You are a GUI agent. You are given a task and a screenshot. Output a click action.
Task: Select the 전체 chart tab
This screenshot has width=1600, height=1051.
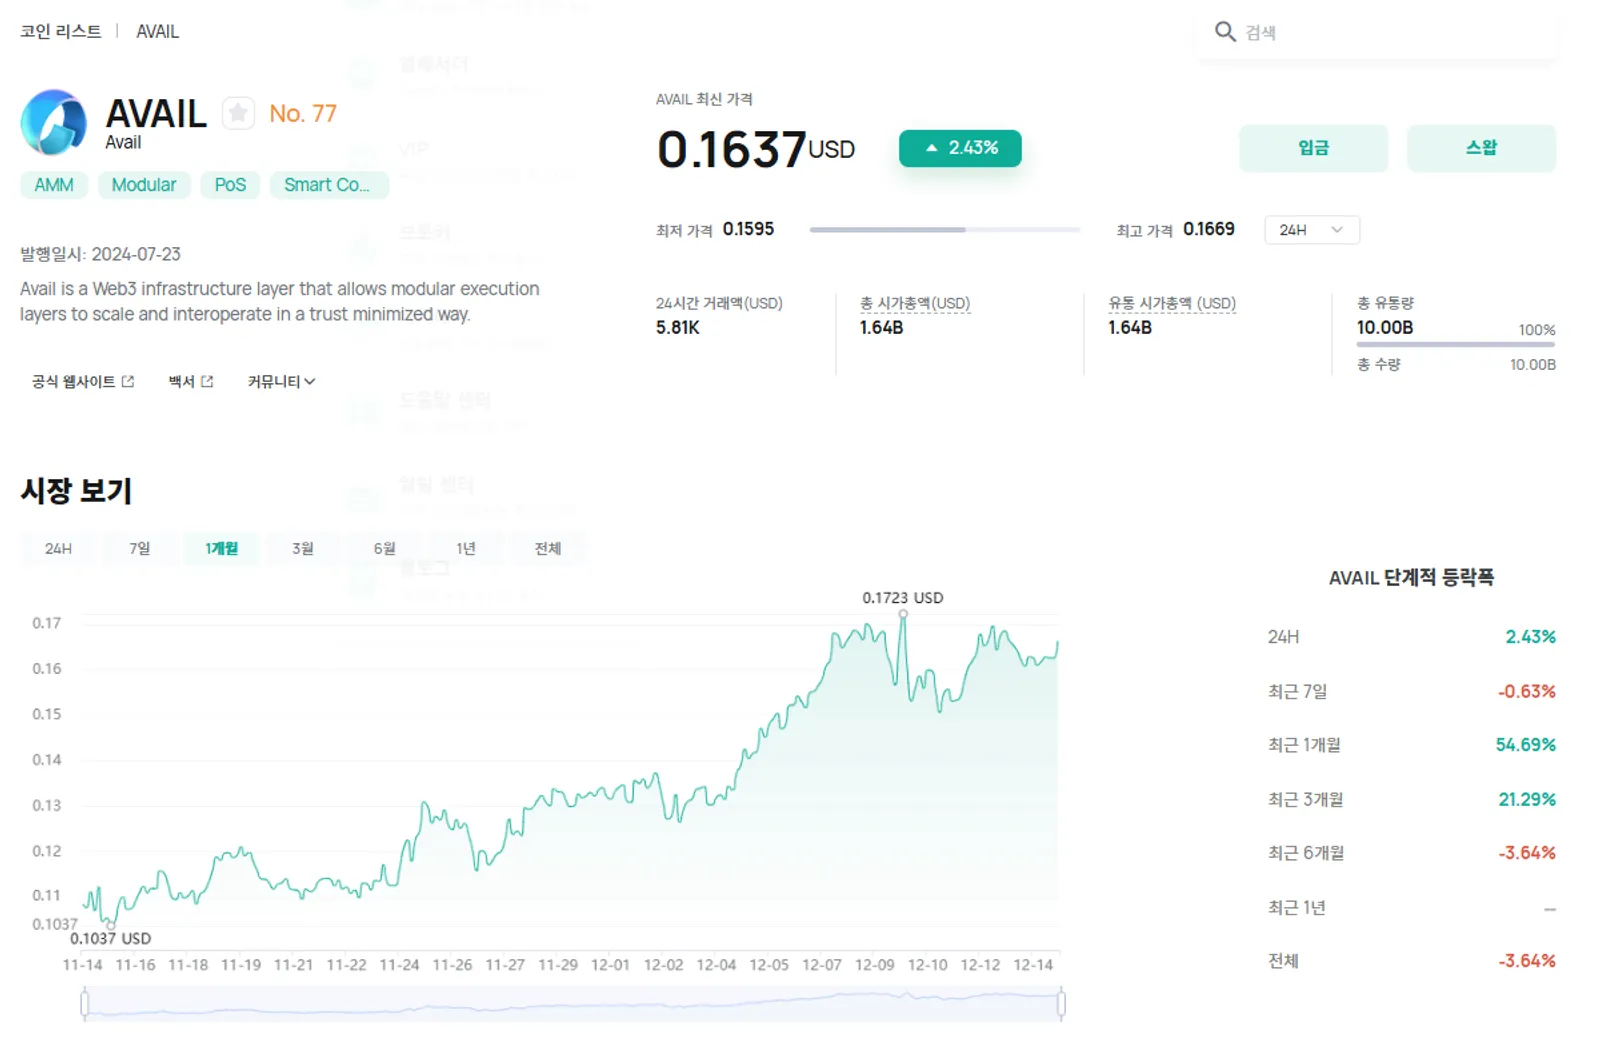pyautogui.click(x=547, y=548)
